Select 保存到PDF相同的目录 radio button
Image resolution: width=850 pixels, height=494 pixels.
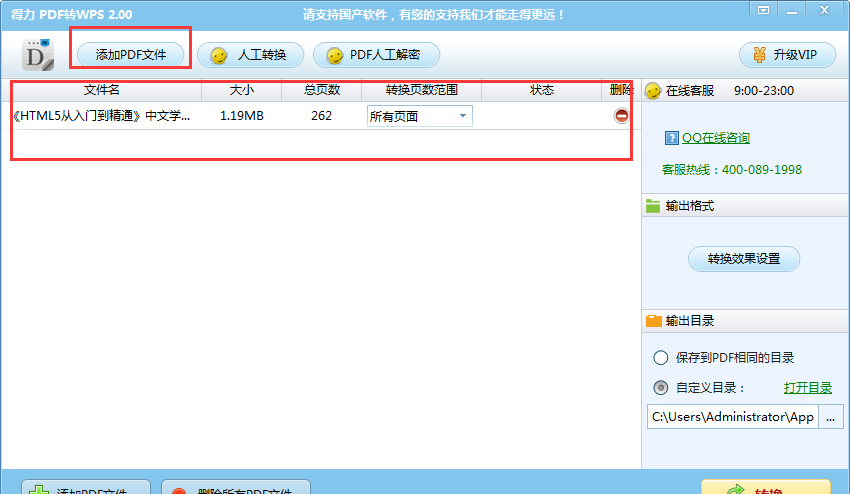[660, 358]
